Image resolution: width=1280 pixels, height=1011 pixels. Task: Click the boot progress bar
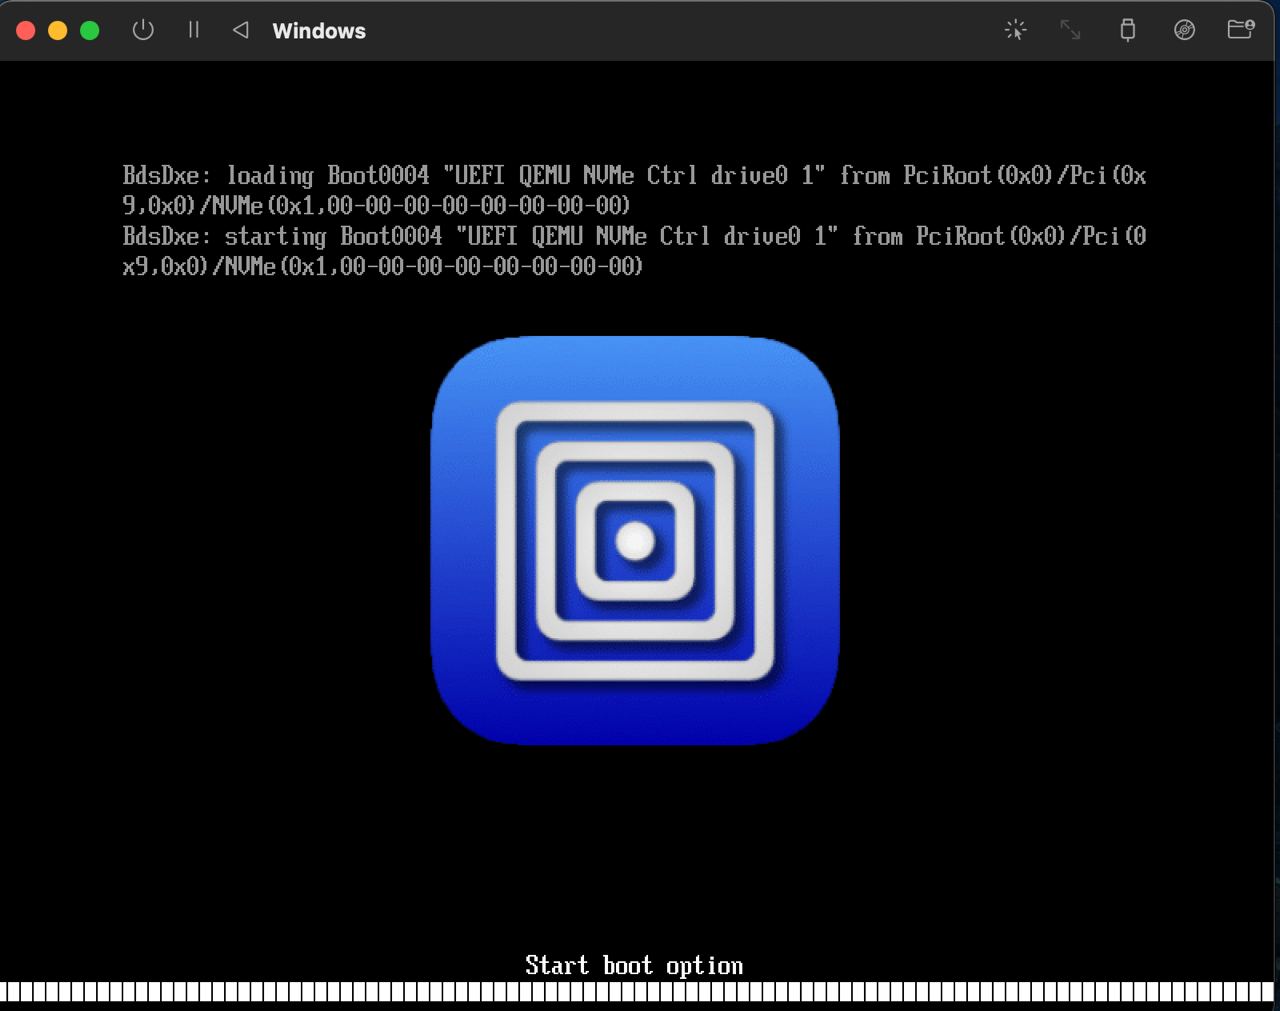[x=638, y=992]
